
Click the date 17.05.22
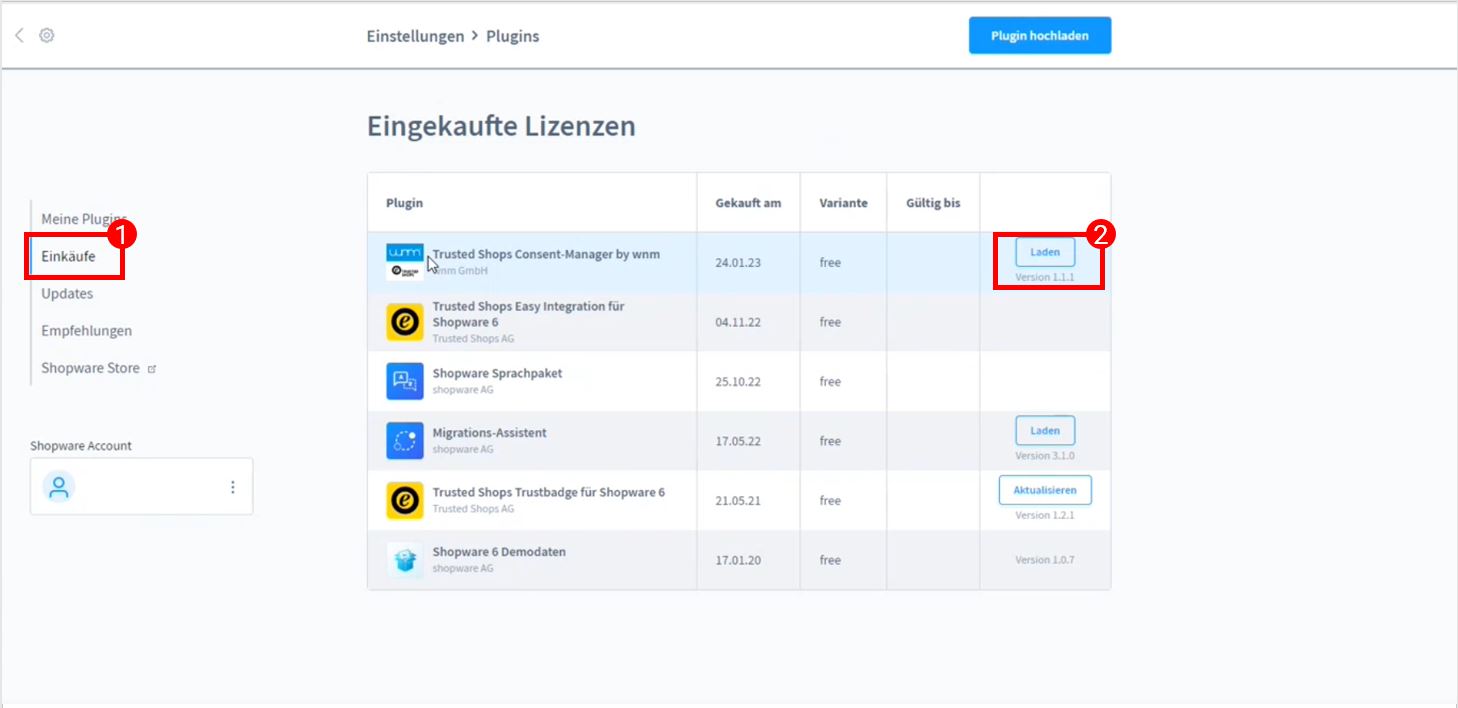(x=738, y=441)
